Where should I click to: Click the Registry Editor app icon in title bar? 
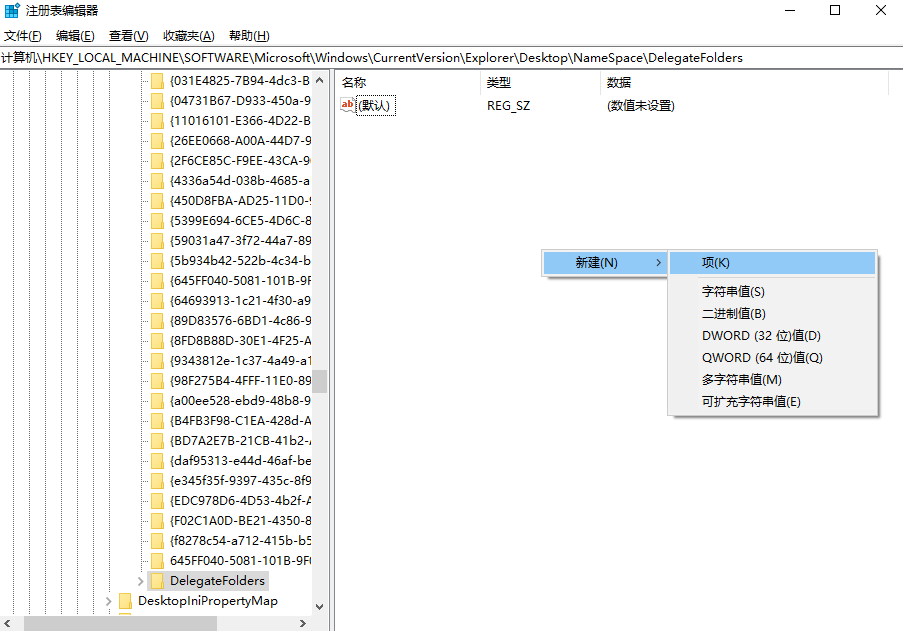12,10
